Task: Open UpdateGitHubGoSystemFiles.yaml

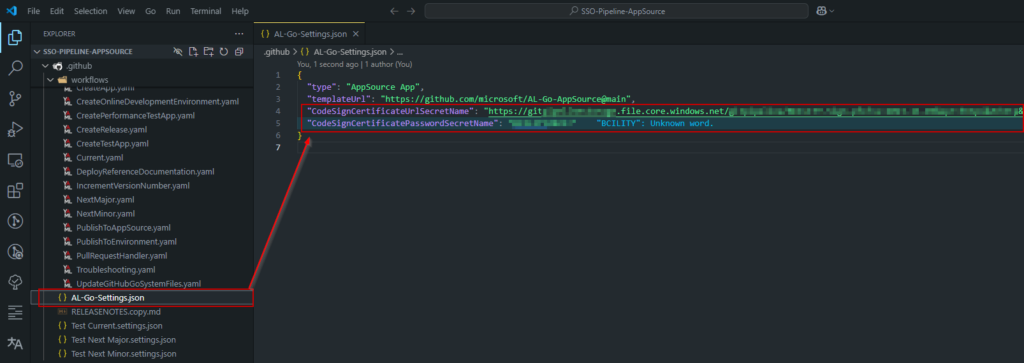Action: [x=138, y=283]
